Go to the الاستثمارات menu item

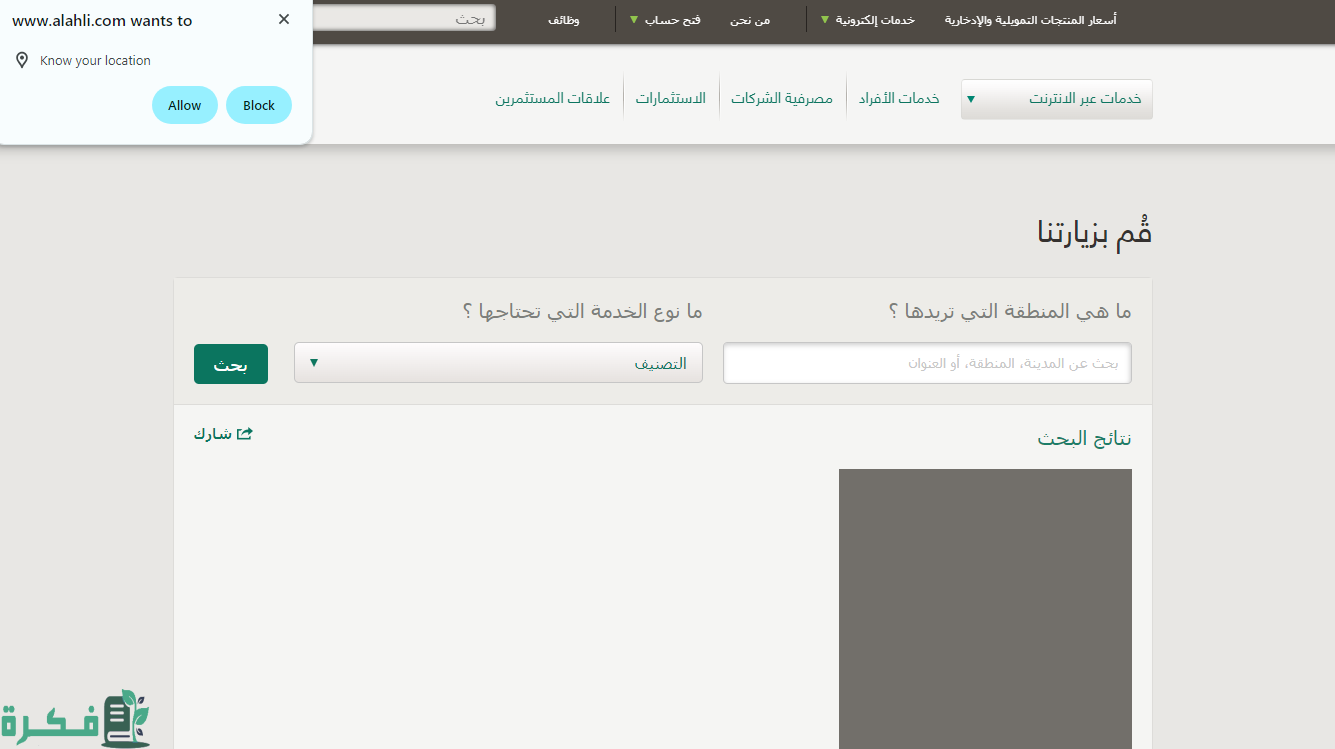[671, 99]
